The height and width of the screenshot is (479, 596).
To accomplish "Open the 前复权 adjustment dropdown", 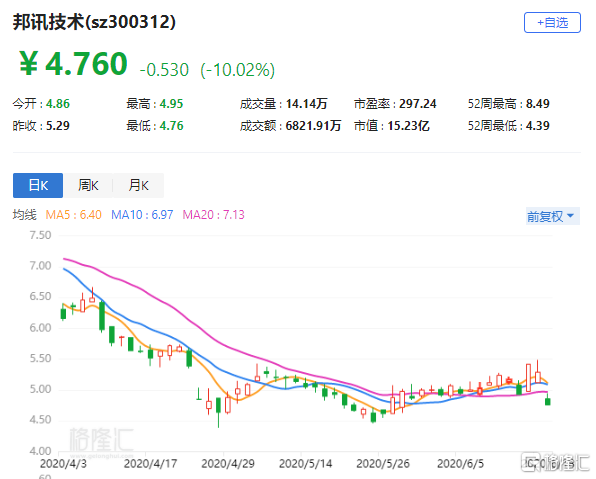I will 552,216.
